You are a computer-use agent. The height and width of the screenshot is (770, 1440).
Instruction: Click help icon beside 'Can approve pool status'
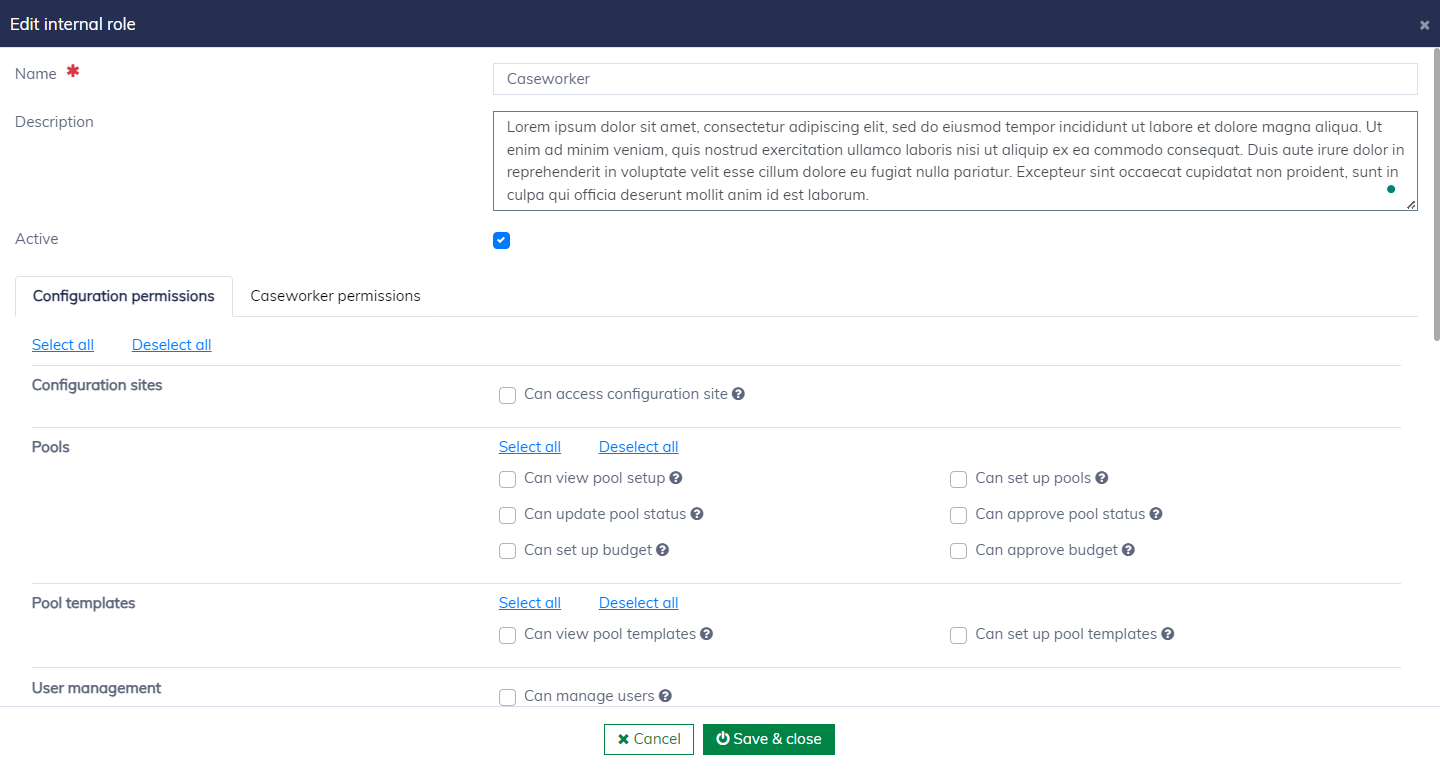(x=1156, y=514)
